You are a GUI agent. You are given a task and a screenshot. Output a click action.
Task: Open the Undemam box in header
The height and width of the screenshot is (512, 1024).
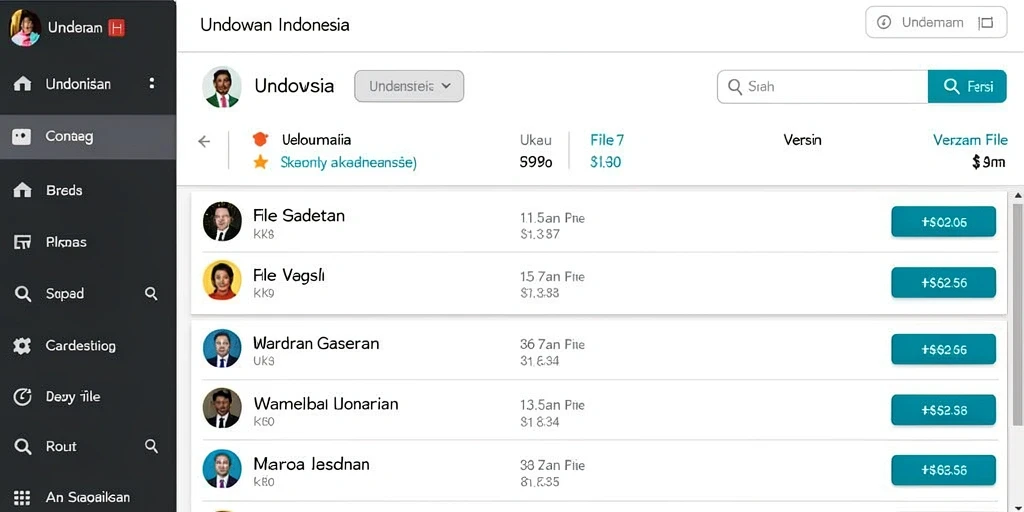tap(936, 23)
